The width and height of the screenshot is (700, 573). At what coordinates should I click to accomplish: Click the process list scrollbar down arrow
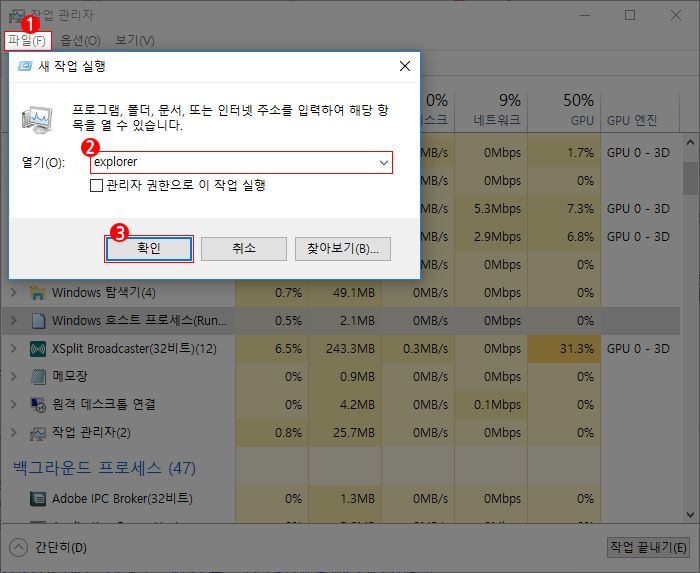[690, 515]
